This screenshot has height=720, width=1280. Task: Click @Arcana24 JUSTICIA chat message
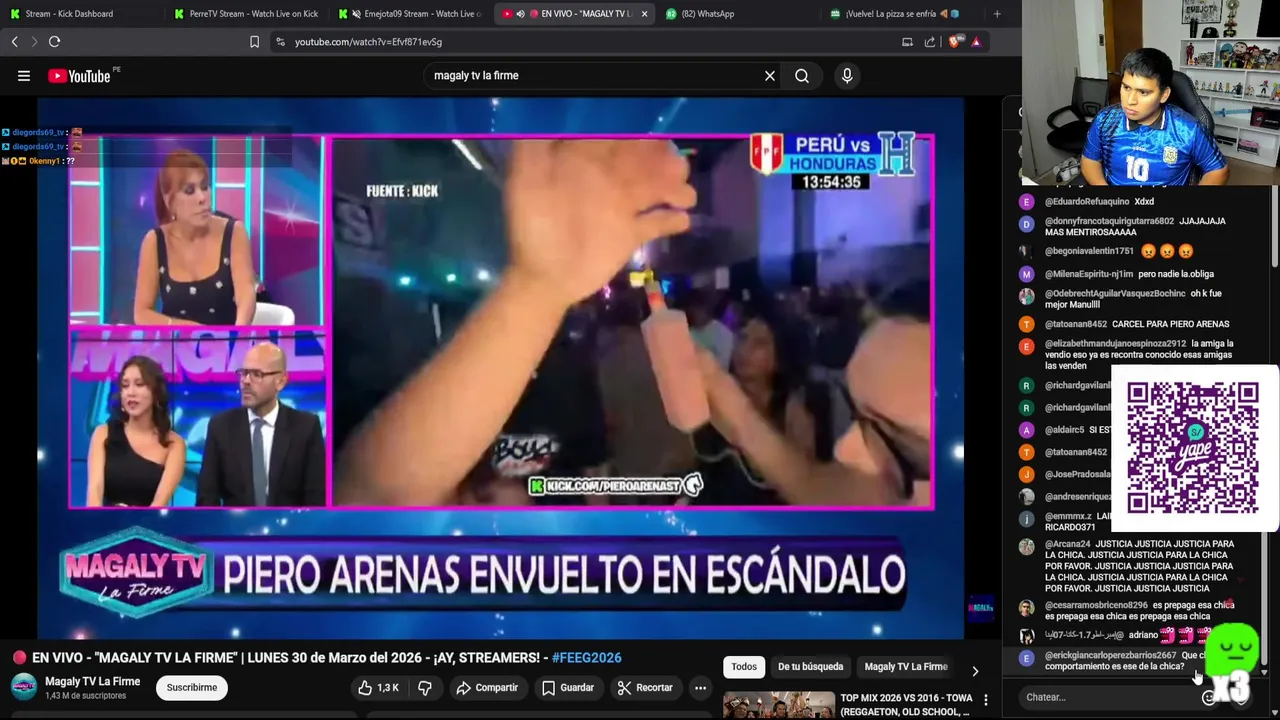[1139, 566]
